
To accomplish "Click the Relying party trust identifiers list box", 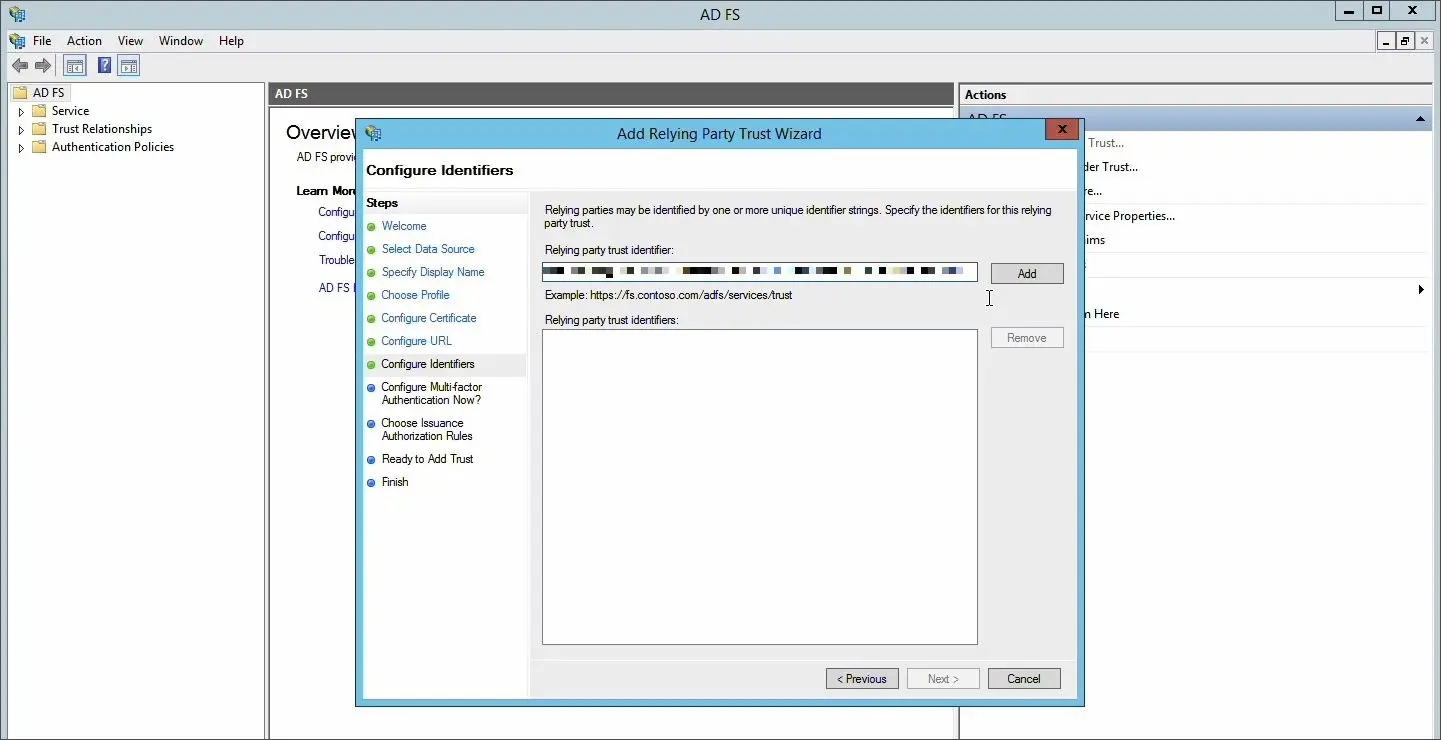I will 760,487.
